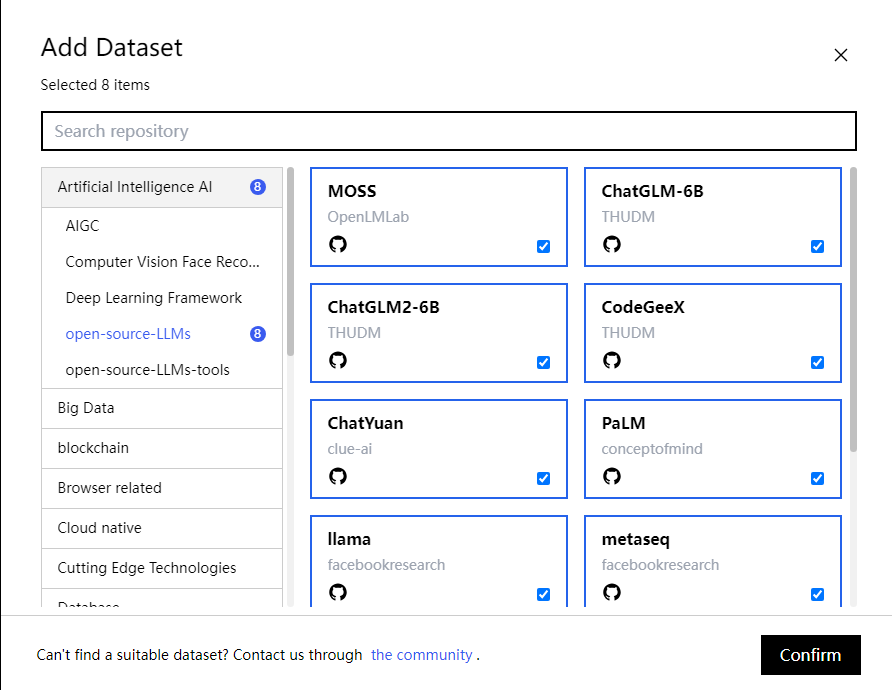Click the Selected 8 items text
The width and height of the screenshot is (892, 690).
(95, 85)
